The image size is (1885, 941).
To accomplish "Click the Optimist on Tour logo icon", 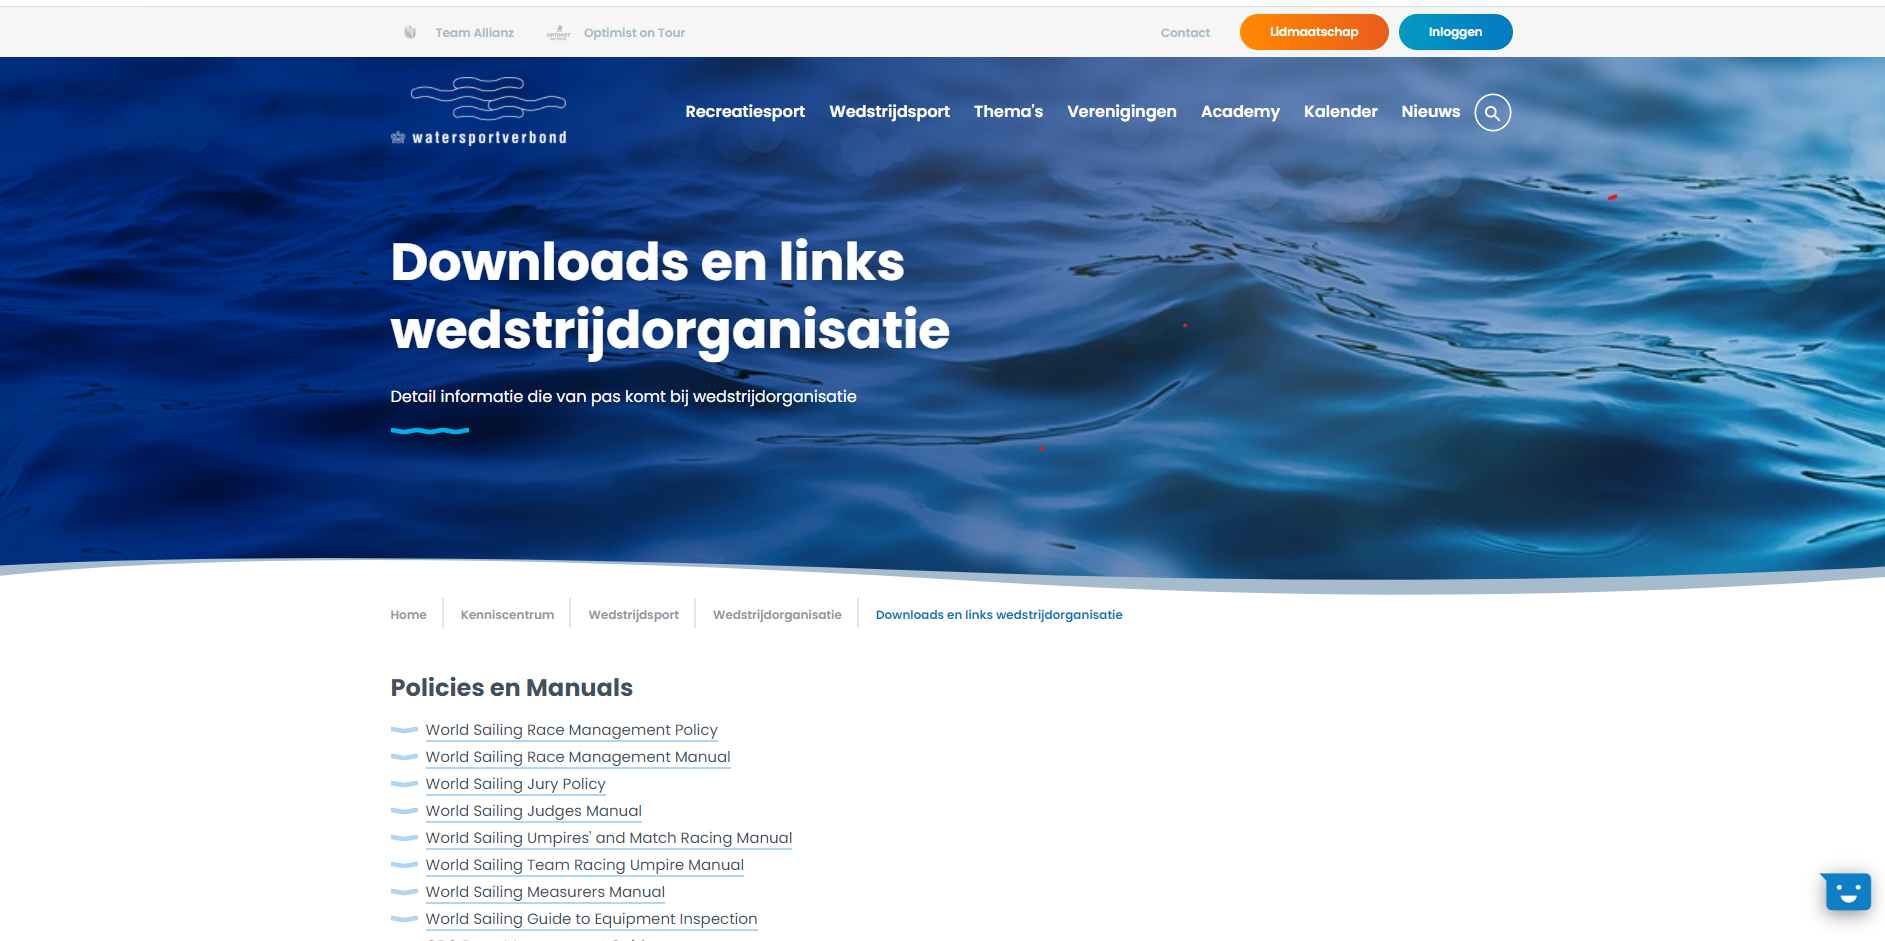I will pyautogui.click(x=558, y=33).
